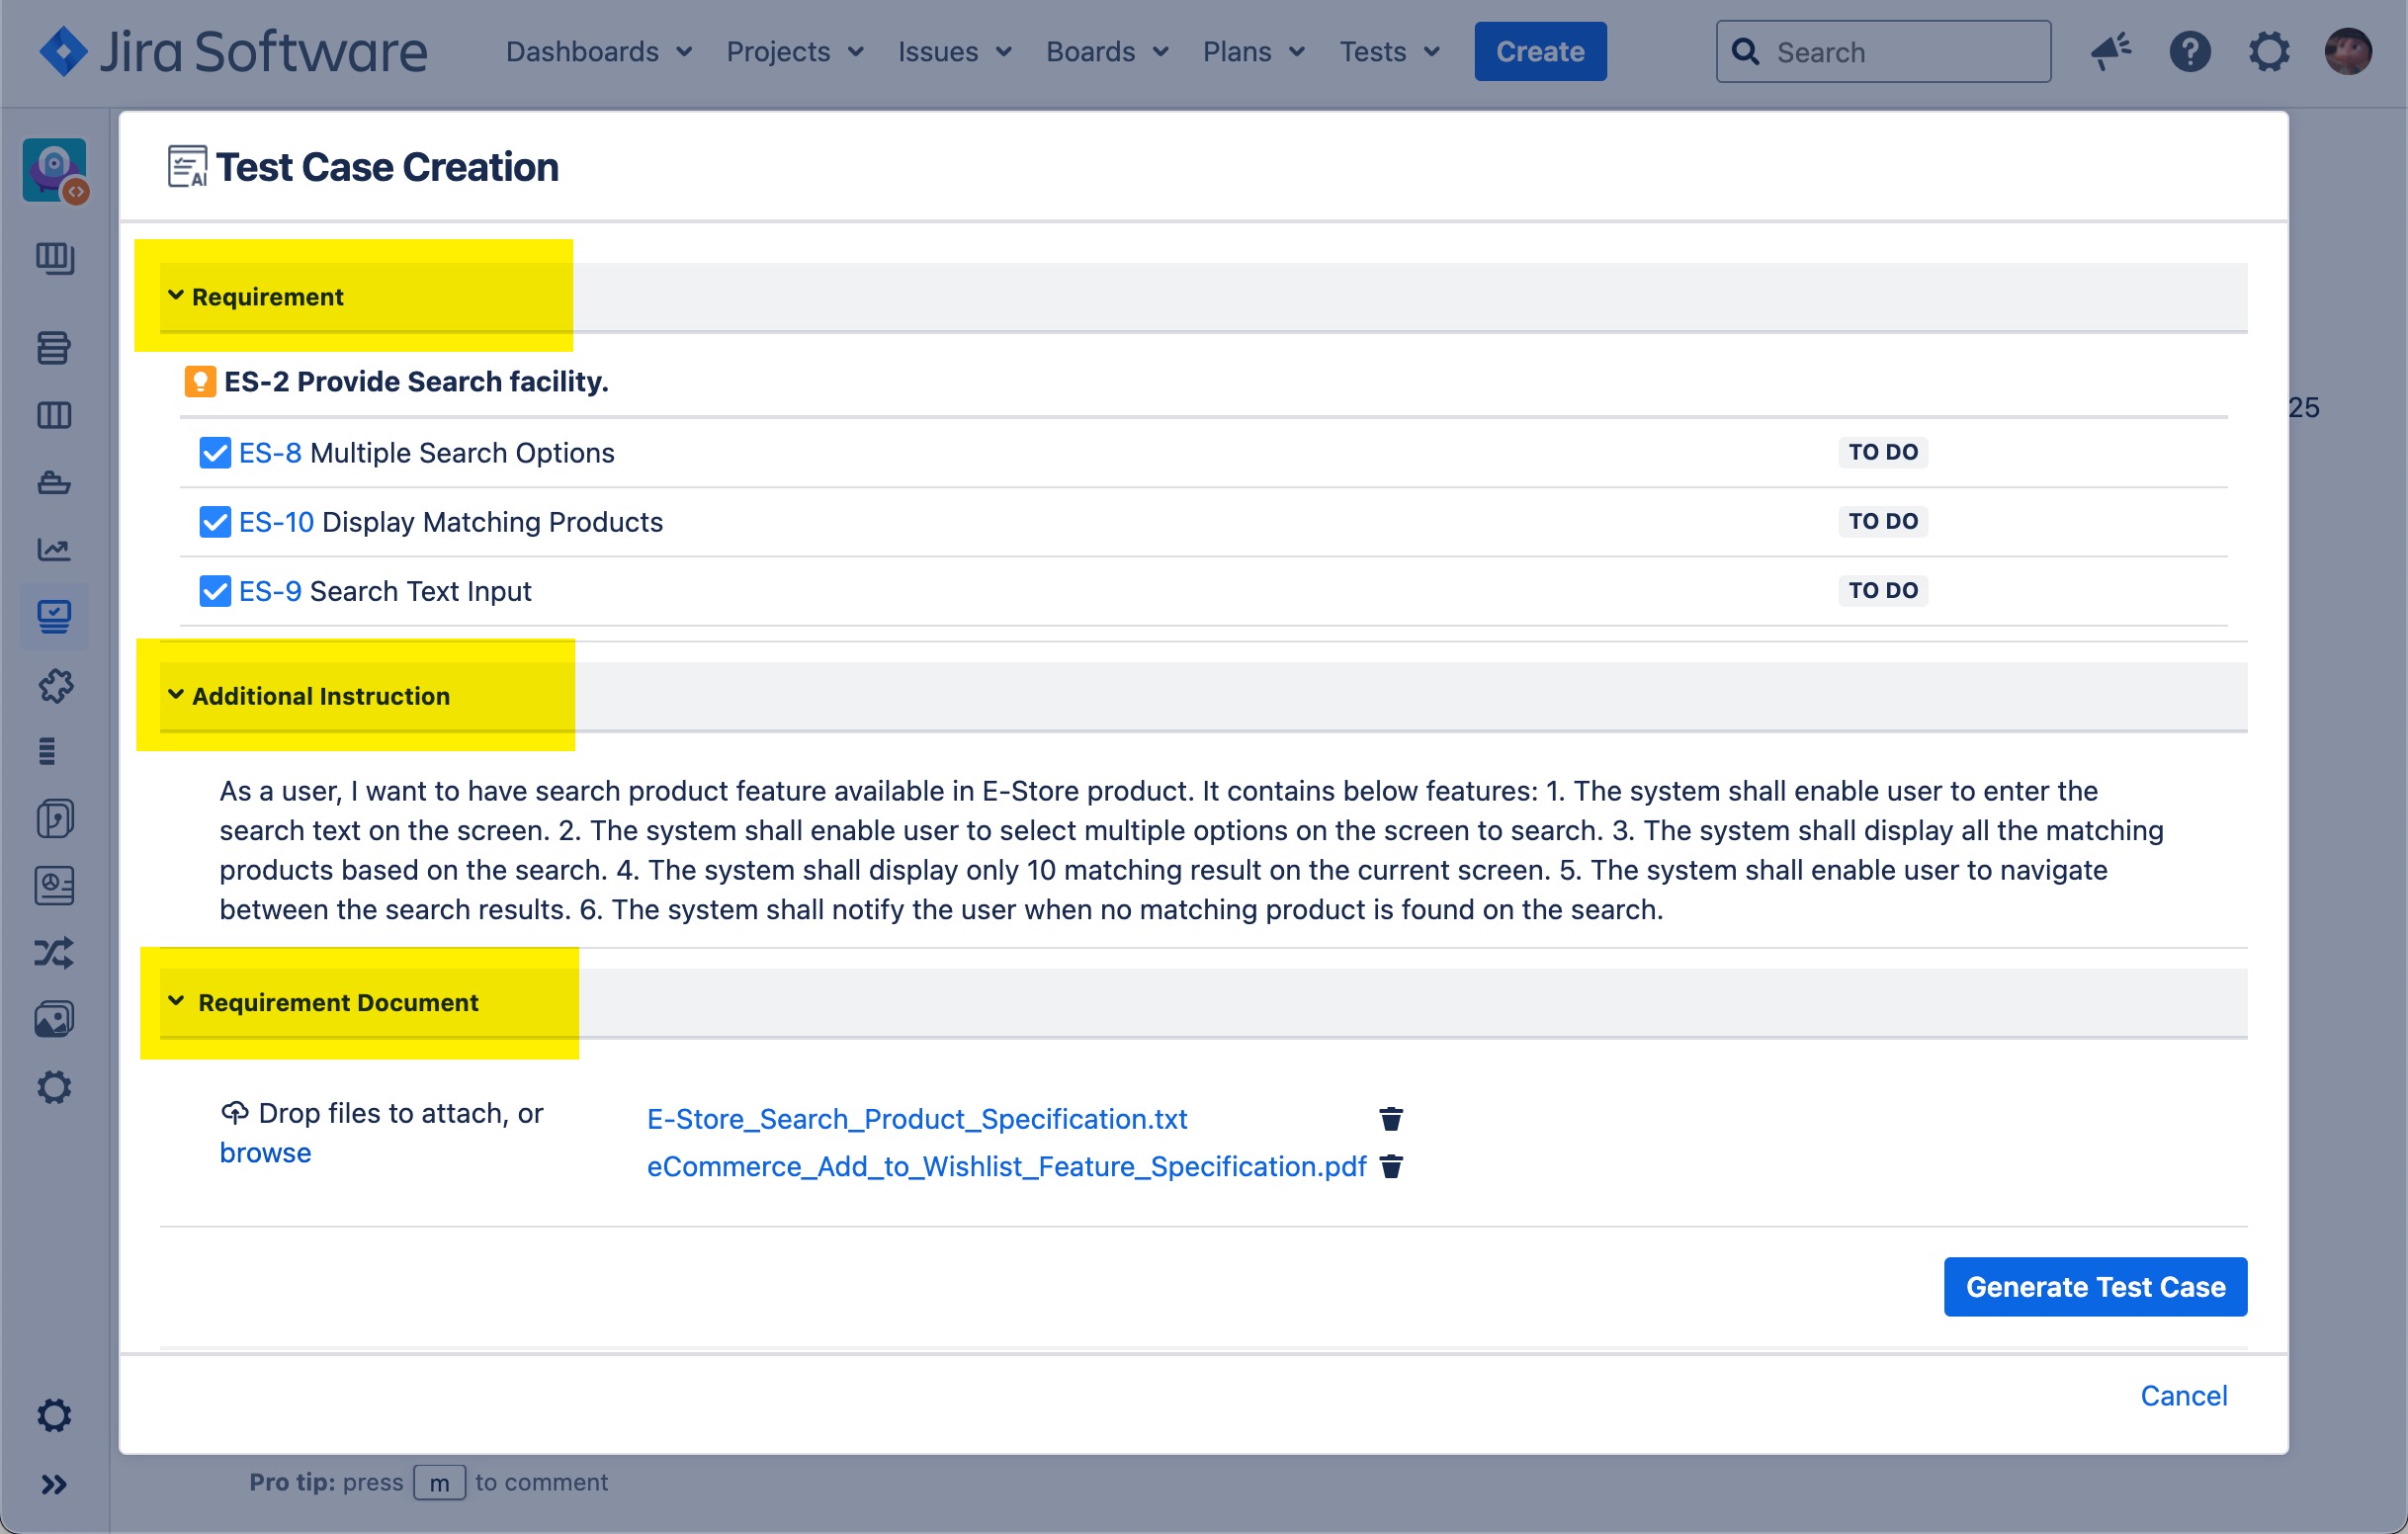Click the browse link to attach files

[265, 1153]
